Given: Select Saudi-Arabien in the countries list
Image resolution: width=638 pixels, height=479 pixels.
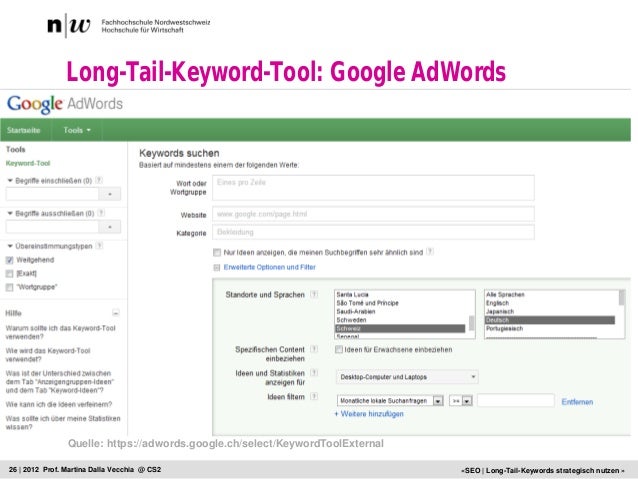Looking at the screenshot, I should click(355, 311).
